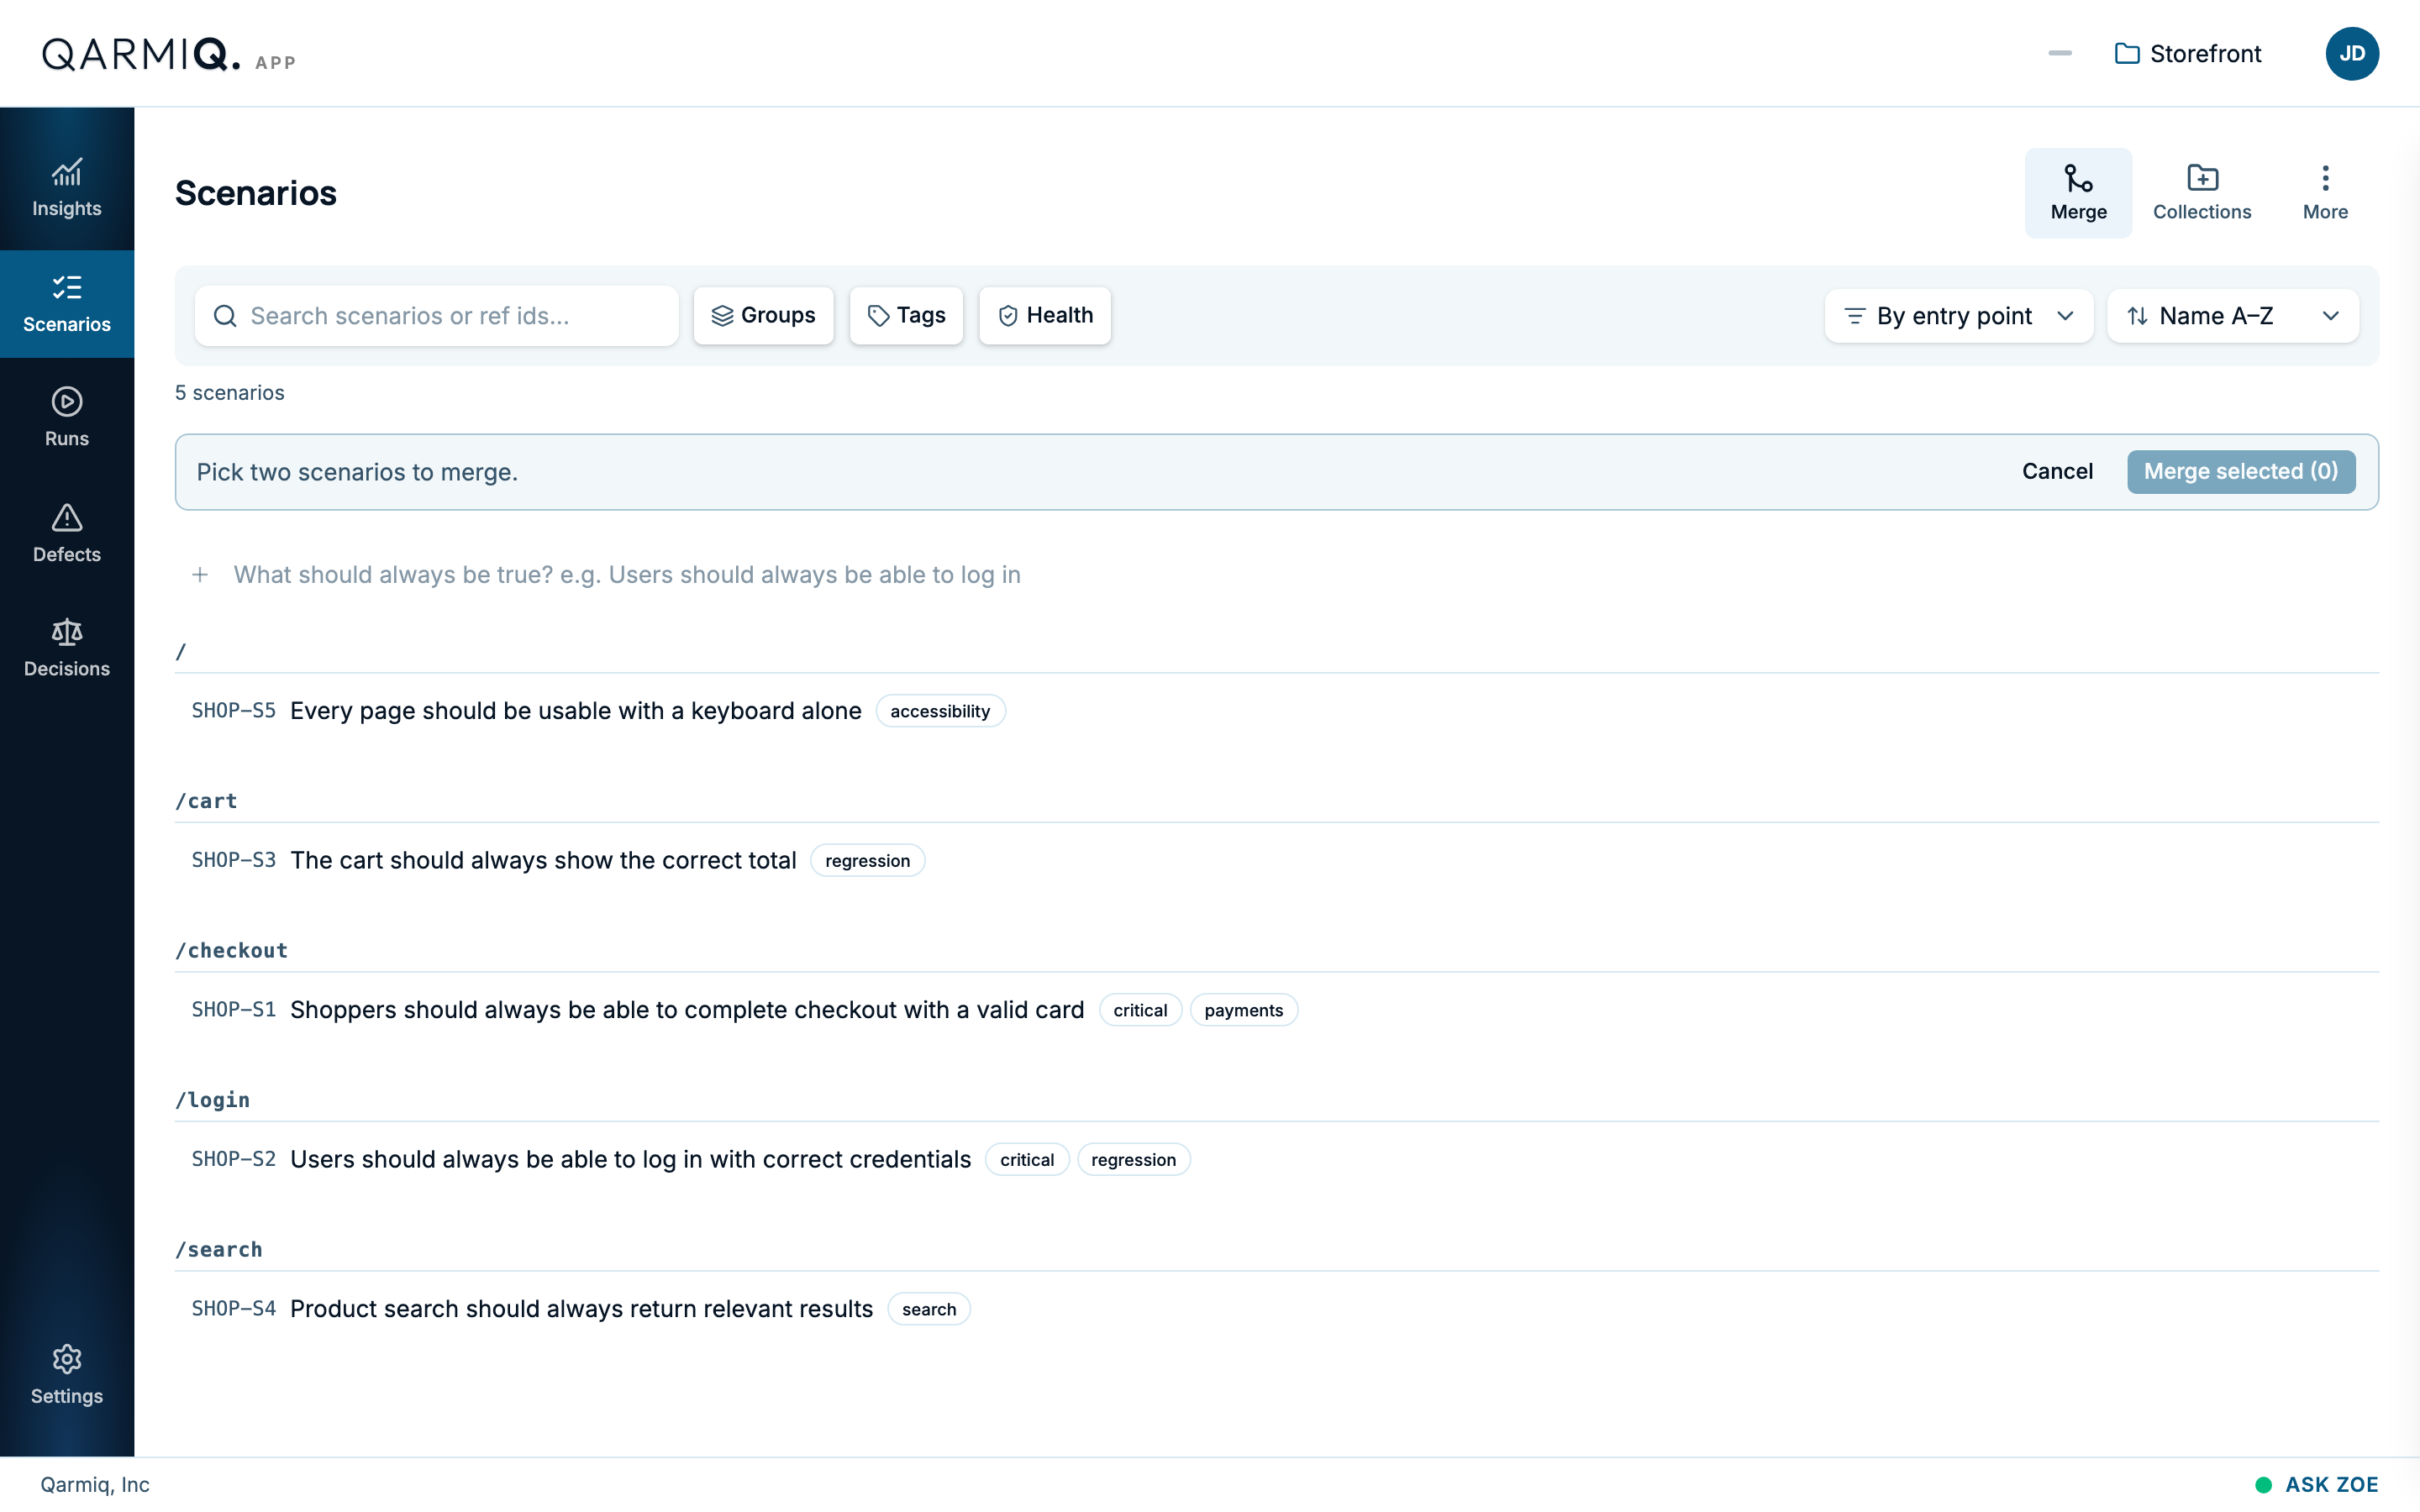Open the More options menu
This screenshot has height=1512, width=2420.
point(2325,192)
